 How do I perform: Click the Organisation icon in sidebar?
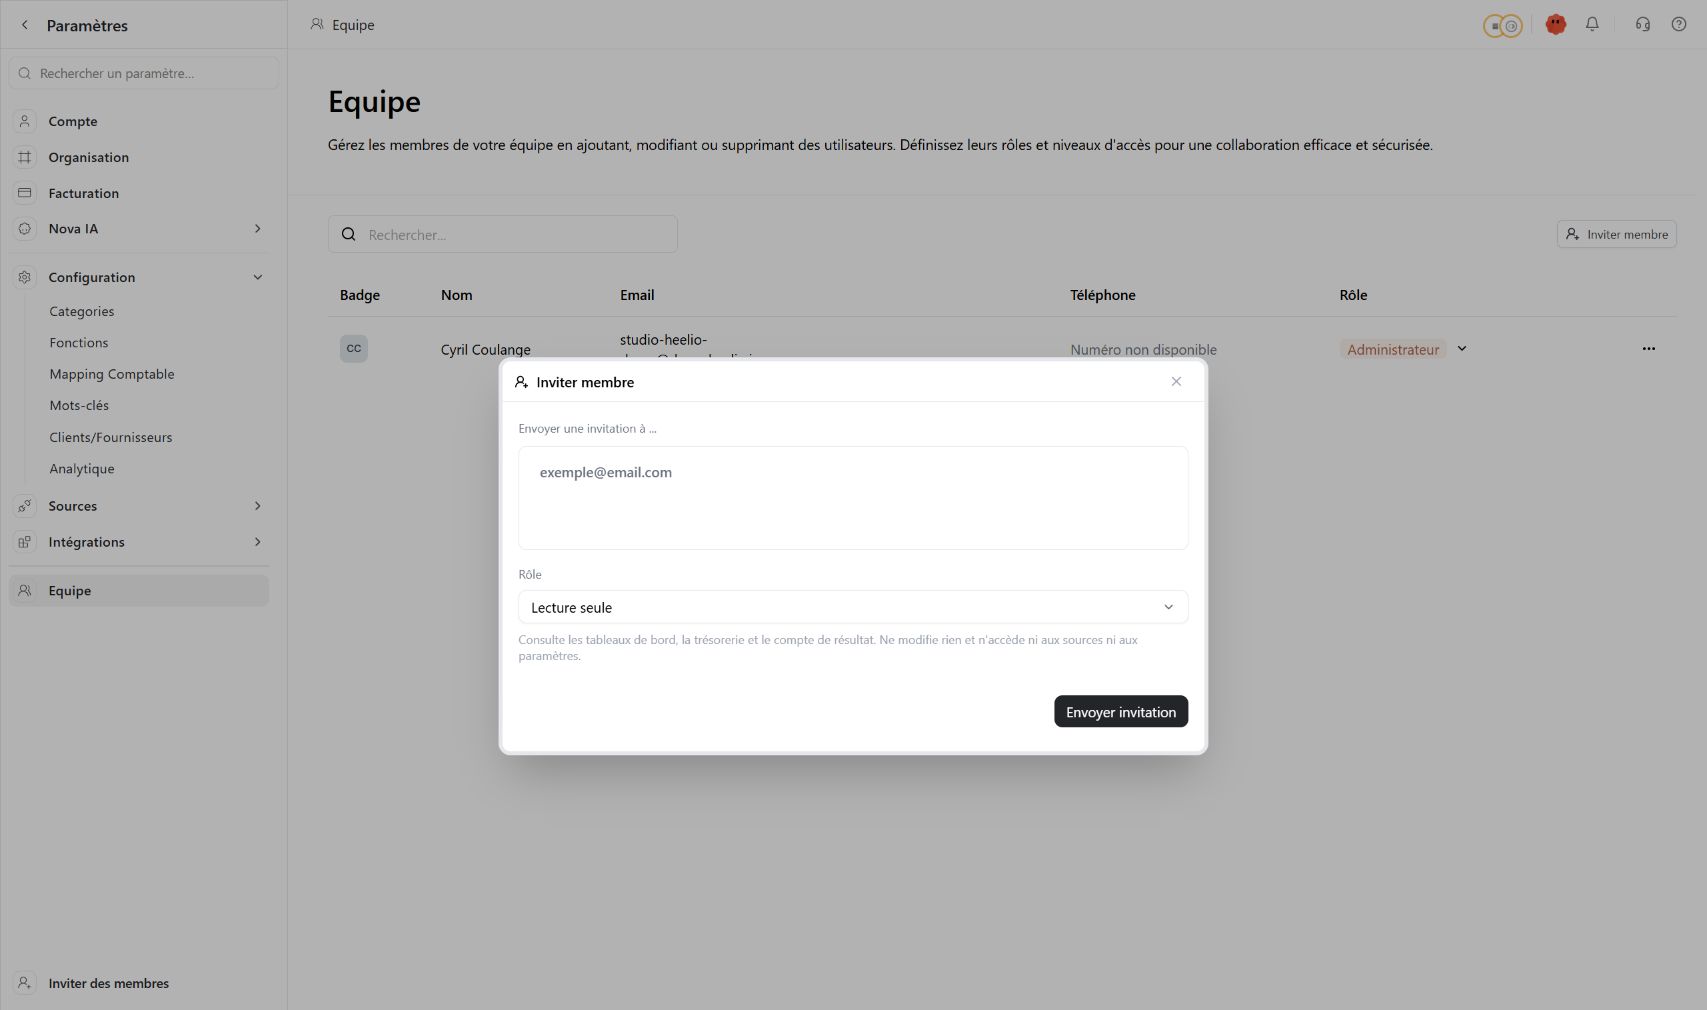click(x=25, y=157)
